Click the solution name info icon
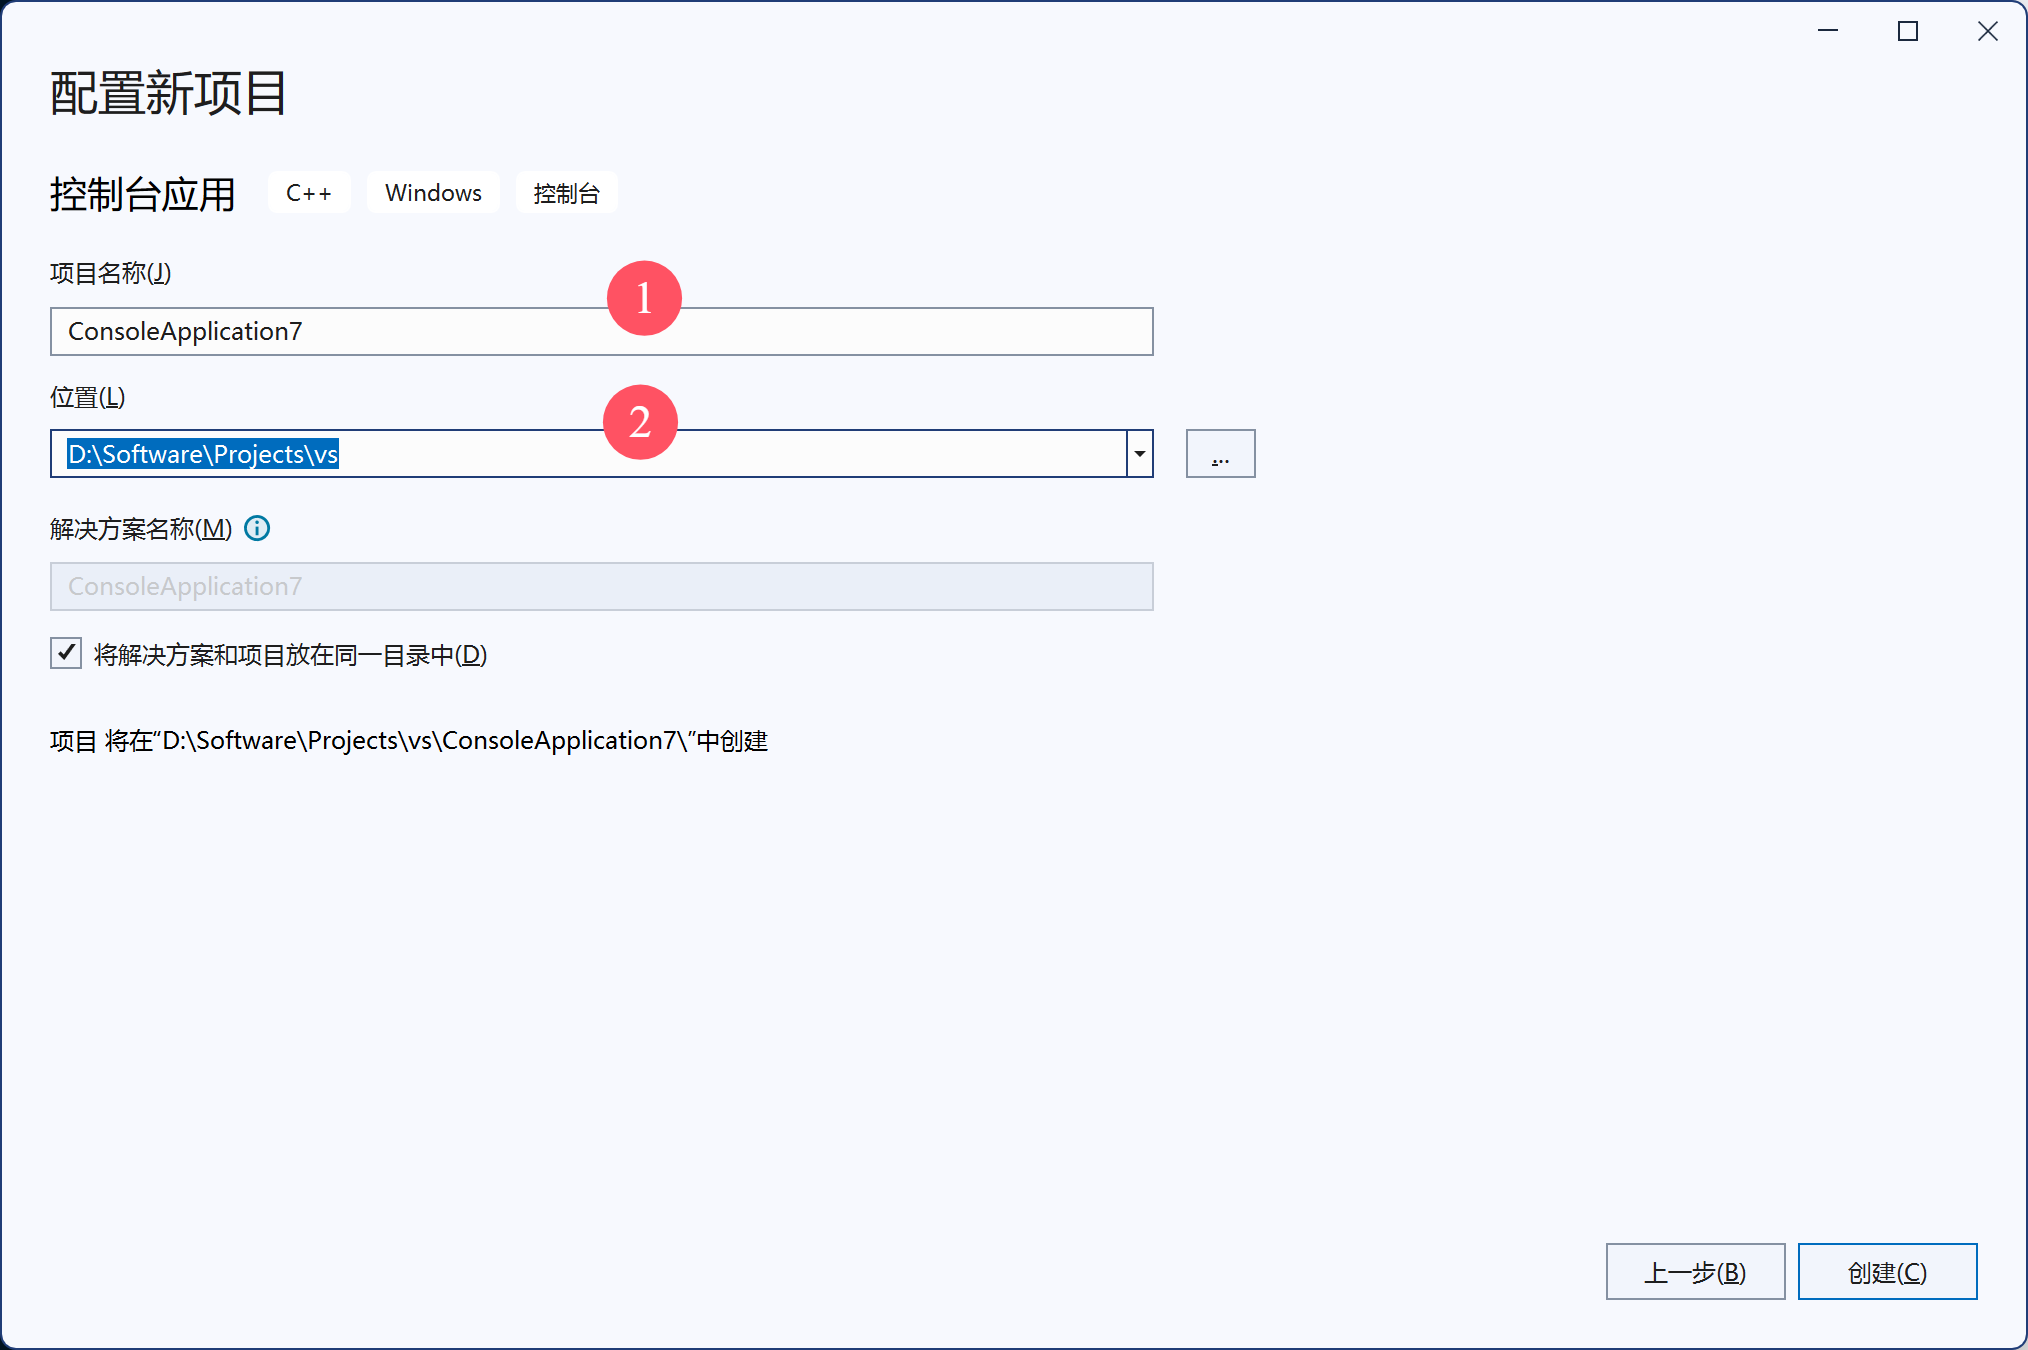Image resolution: width=2028 pixels, height=1350 pixels. click(257, 528)
